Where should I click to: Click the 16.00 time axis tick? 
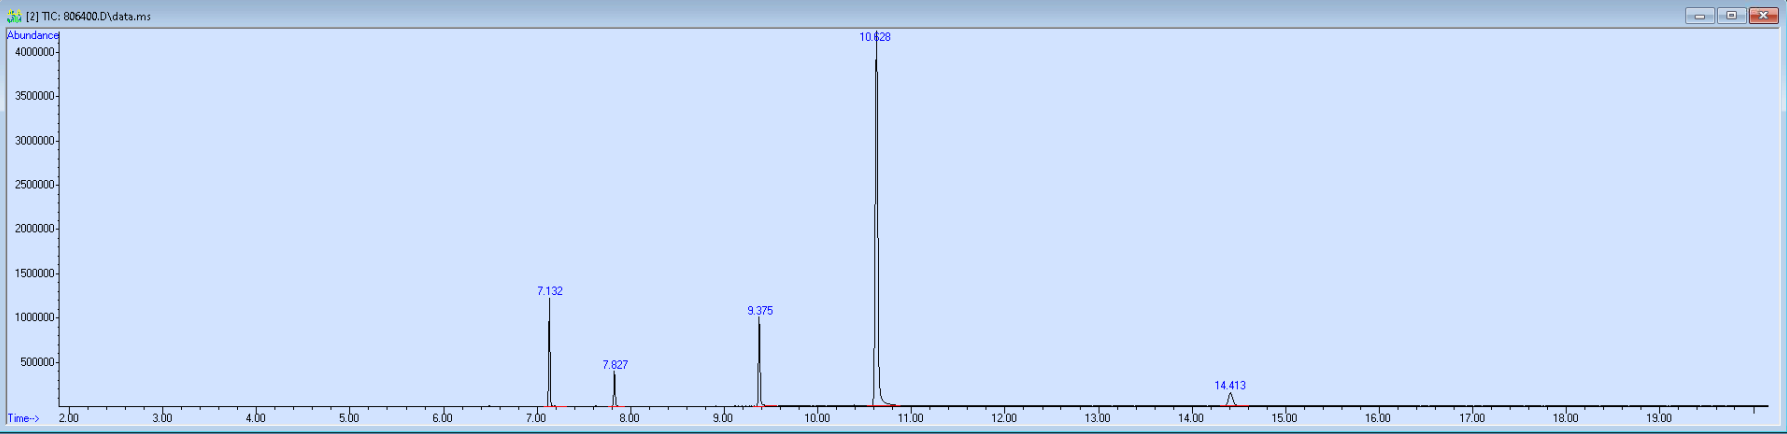click(1378, 418)
